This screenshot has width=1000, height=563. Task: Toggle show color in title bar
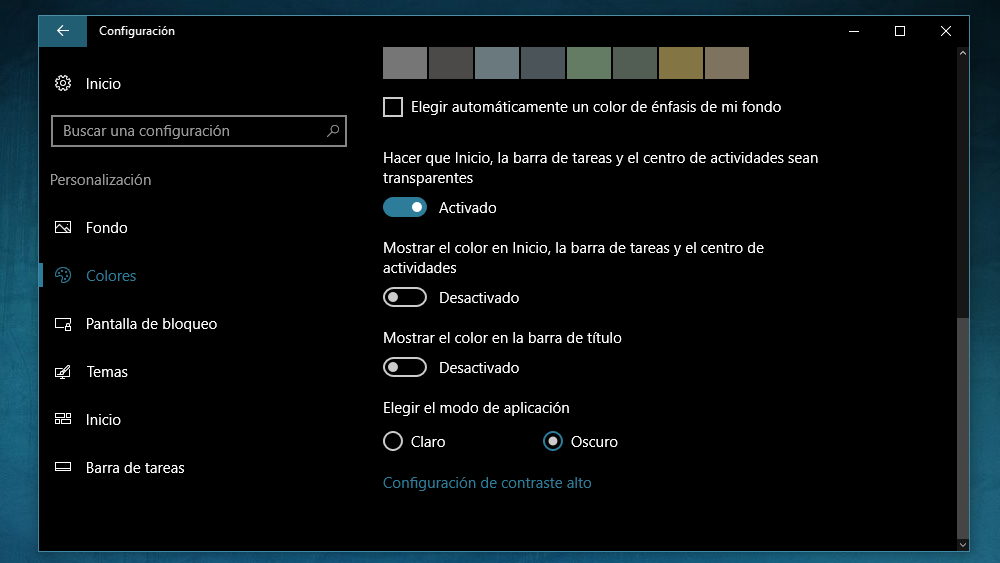[x=405, y=367]
